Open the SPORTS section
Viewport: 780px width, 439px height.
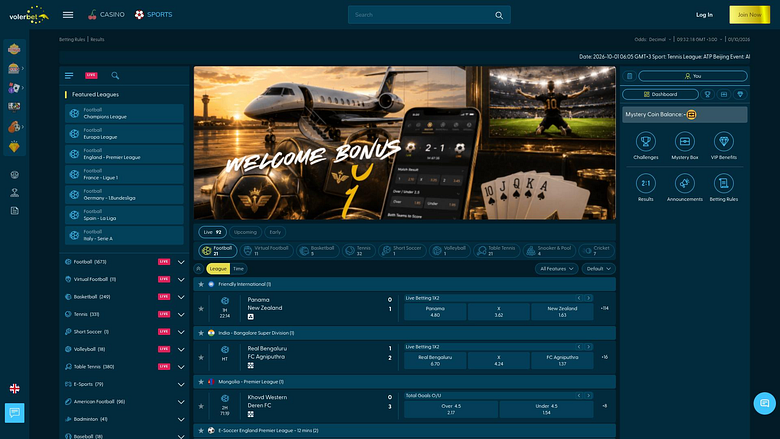pyautogui.click(x=154, y=15)
